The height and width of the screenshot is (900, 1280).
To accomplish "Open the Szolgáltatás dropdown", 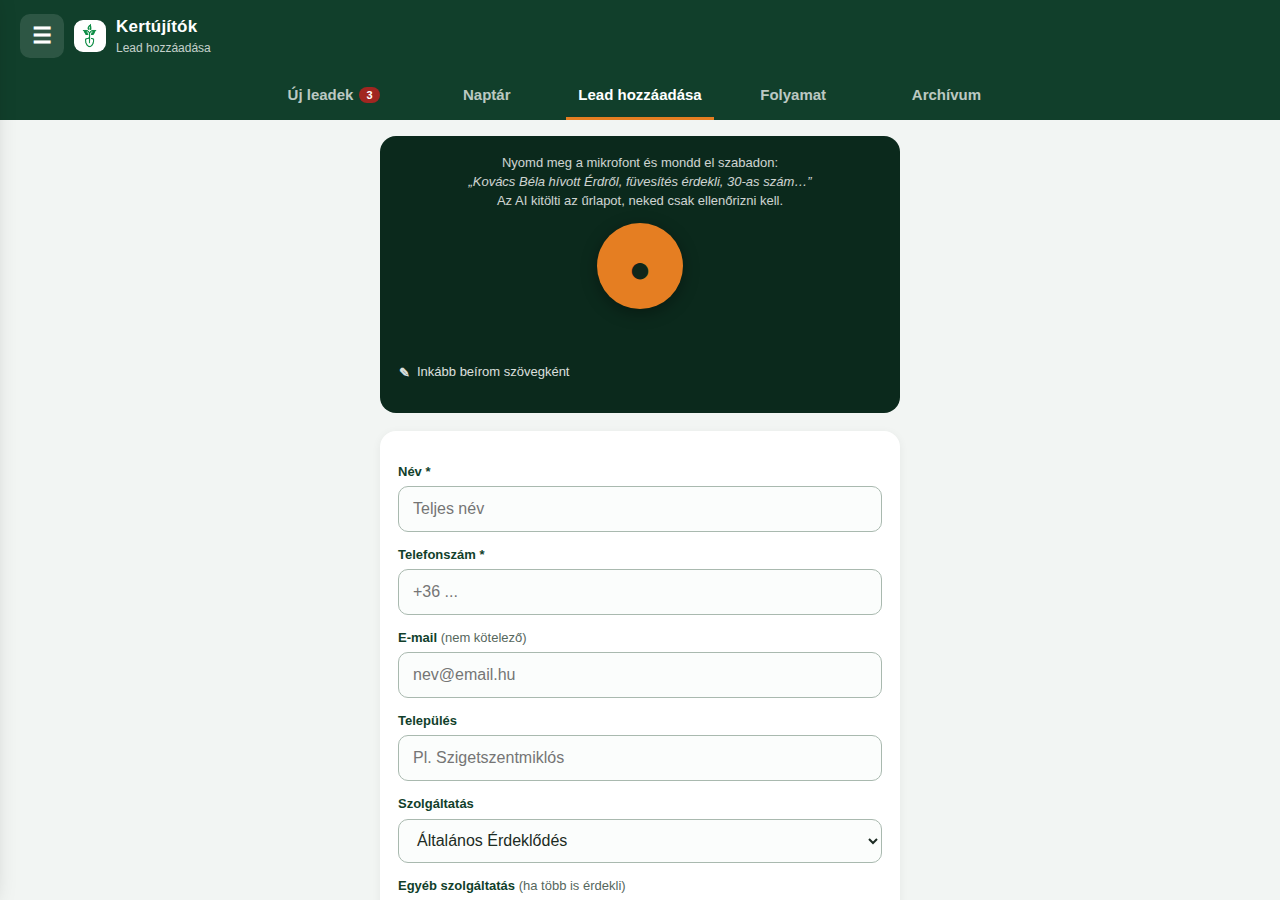I will pos(640,841).
